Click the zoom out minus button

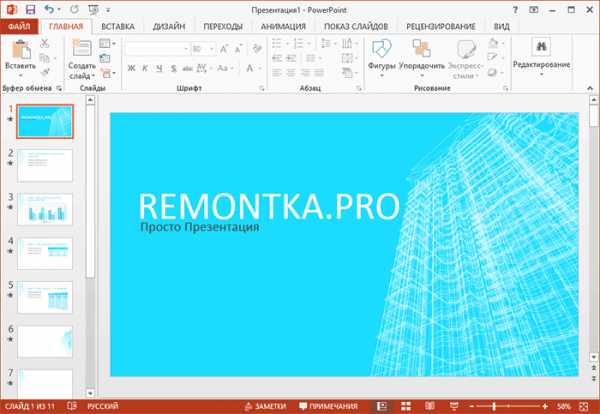tap(472, 406)
